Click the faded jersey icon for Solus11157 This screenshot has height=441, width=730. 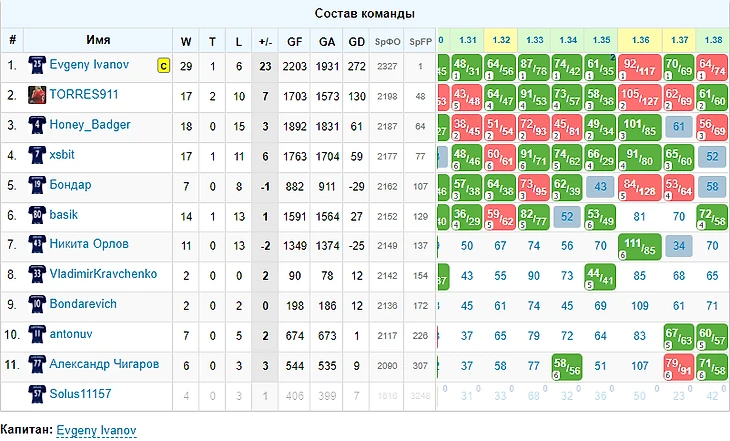38,395
